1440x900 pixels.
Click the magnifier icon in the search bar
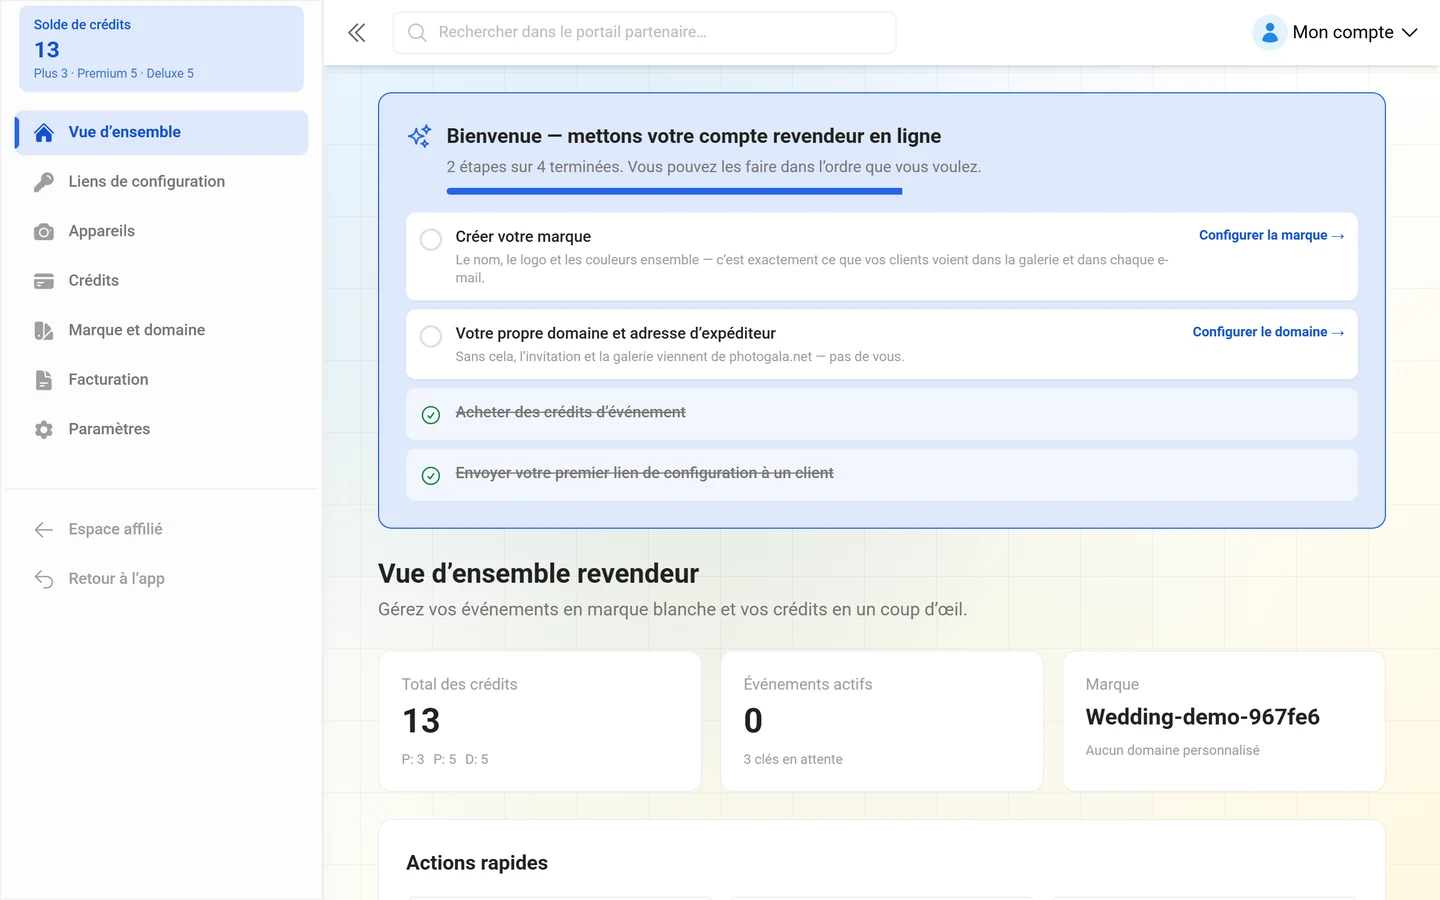coord(417,33)
